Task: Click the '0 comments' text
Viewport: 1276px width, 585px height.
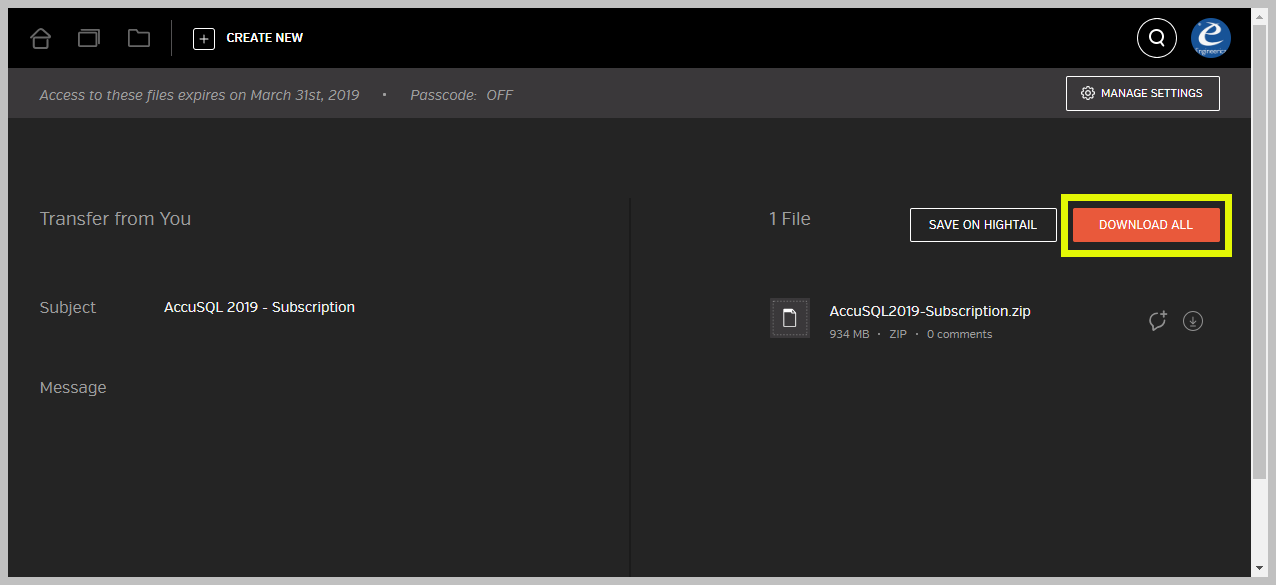Action: click(x=959, y=334)
